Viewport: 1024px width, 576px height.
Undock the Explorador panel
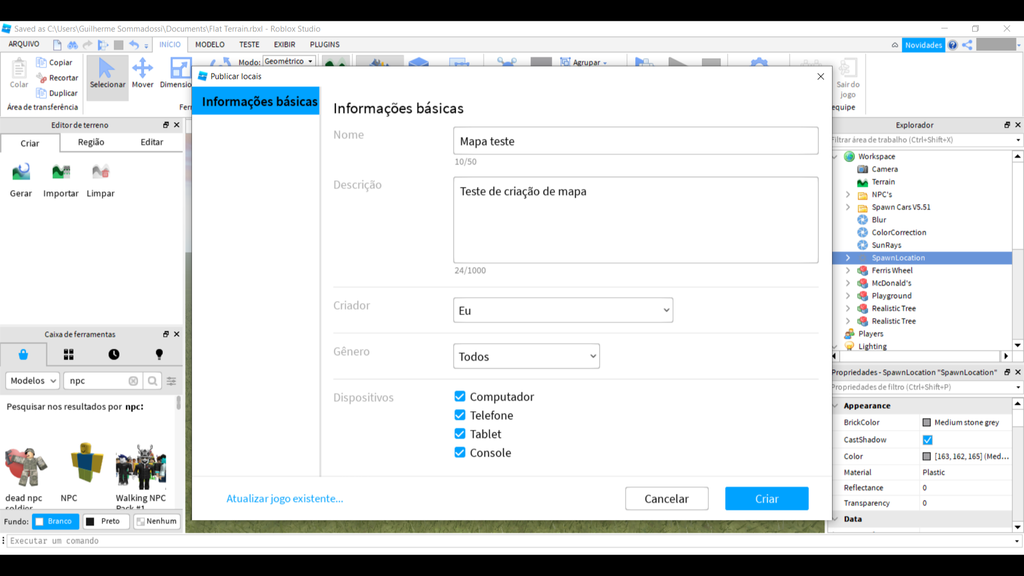coord(1007,125)
